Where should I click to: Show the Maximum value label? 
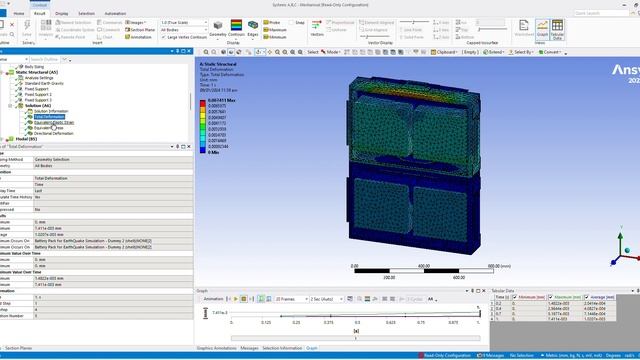pos(275,30)
